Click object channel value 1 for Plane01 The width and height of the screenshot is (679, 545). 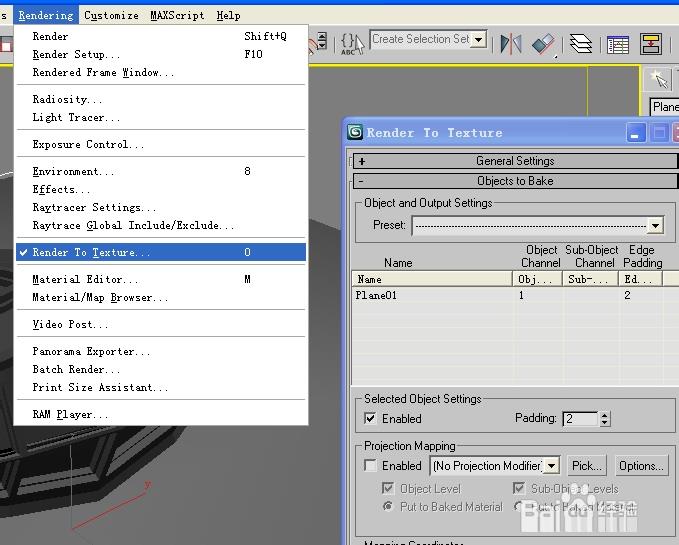tap(521, 295)
